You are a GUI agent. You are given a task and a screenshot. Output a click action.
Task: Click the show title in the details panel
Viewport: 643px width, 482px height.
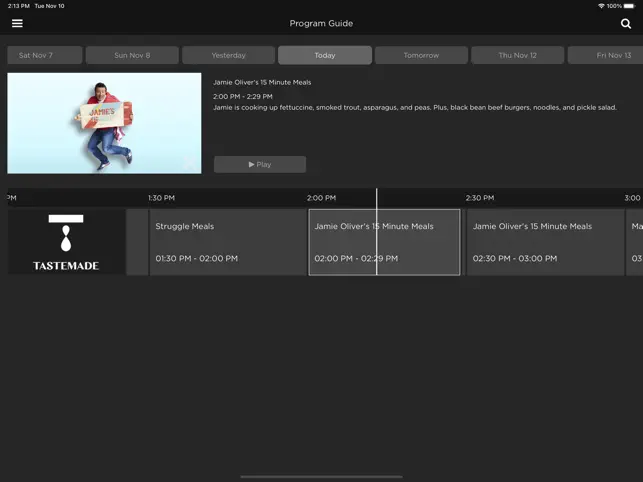[262, 82]
